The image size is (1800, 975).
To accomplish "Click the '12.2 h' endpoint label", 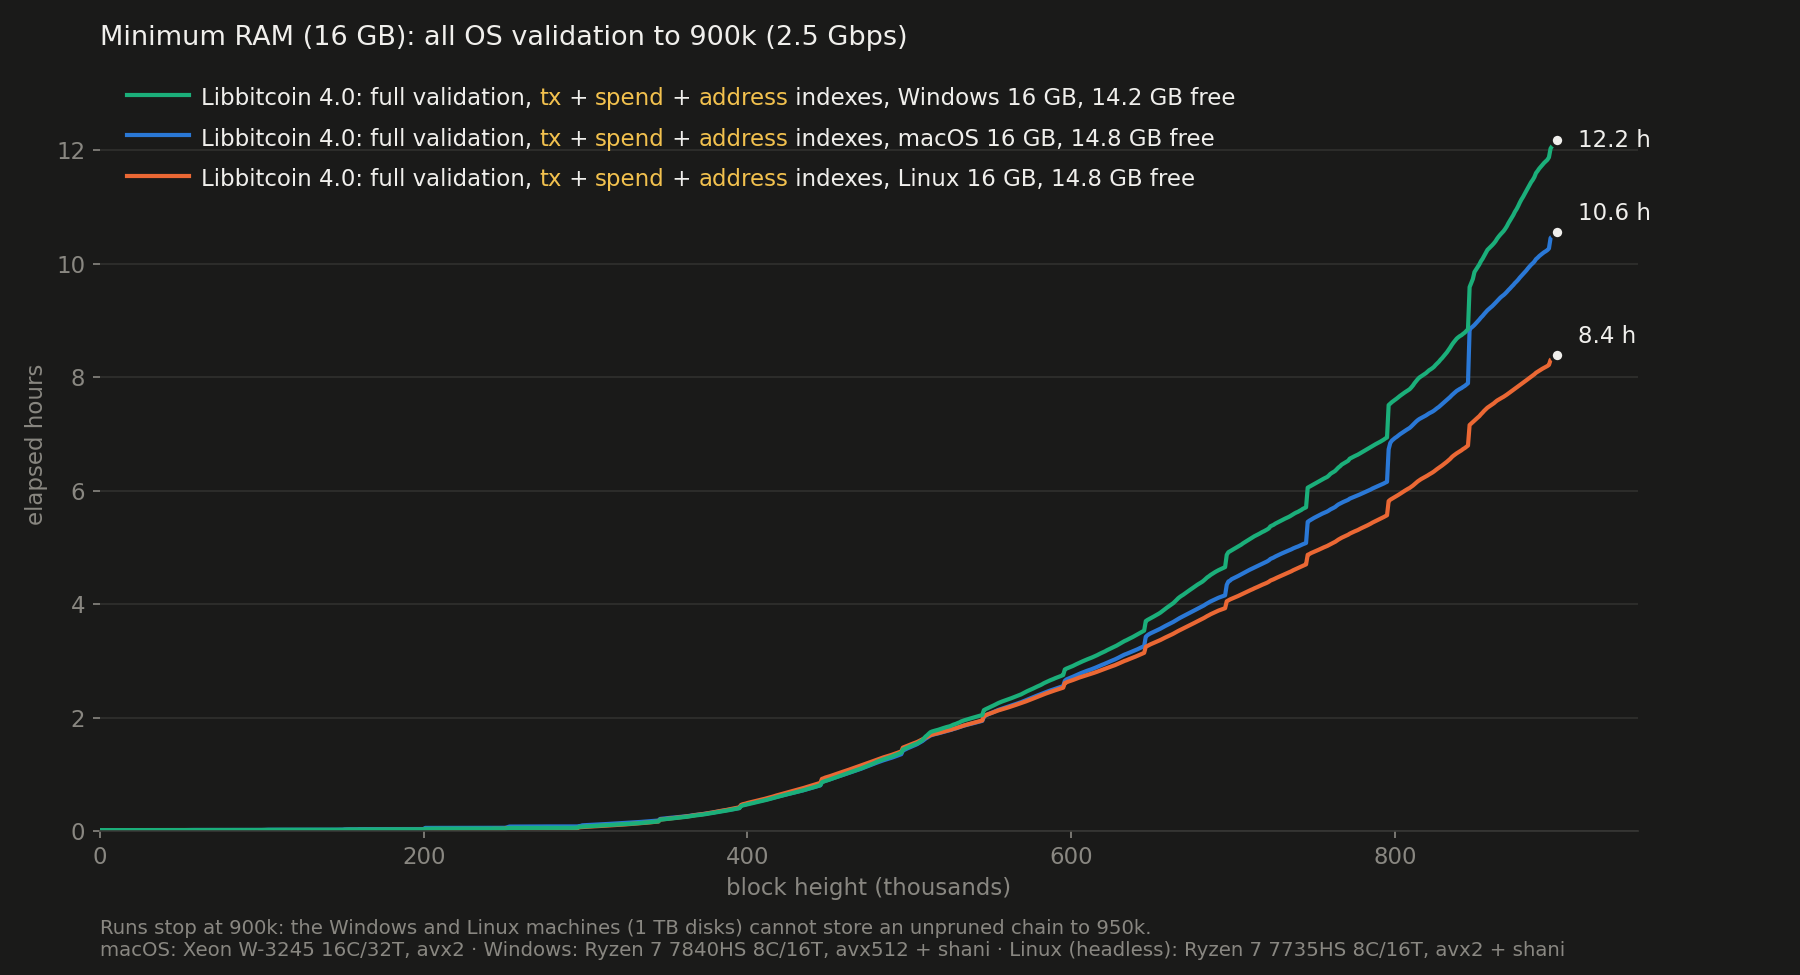I will pyautogui.click(x=1614, y=140).
